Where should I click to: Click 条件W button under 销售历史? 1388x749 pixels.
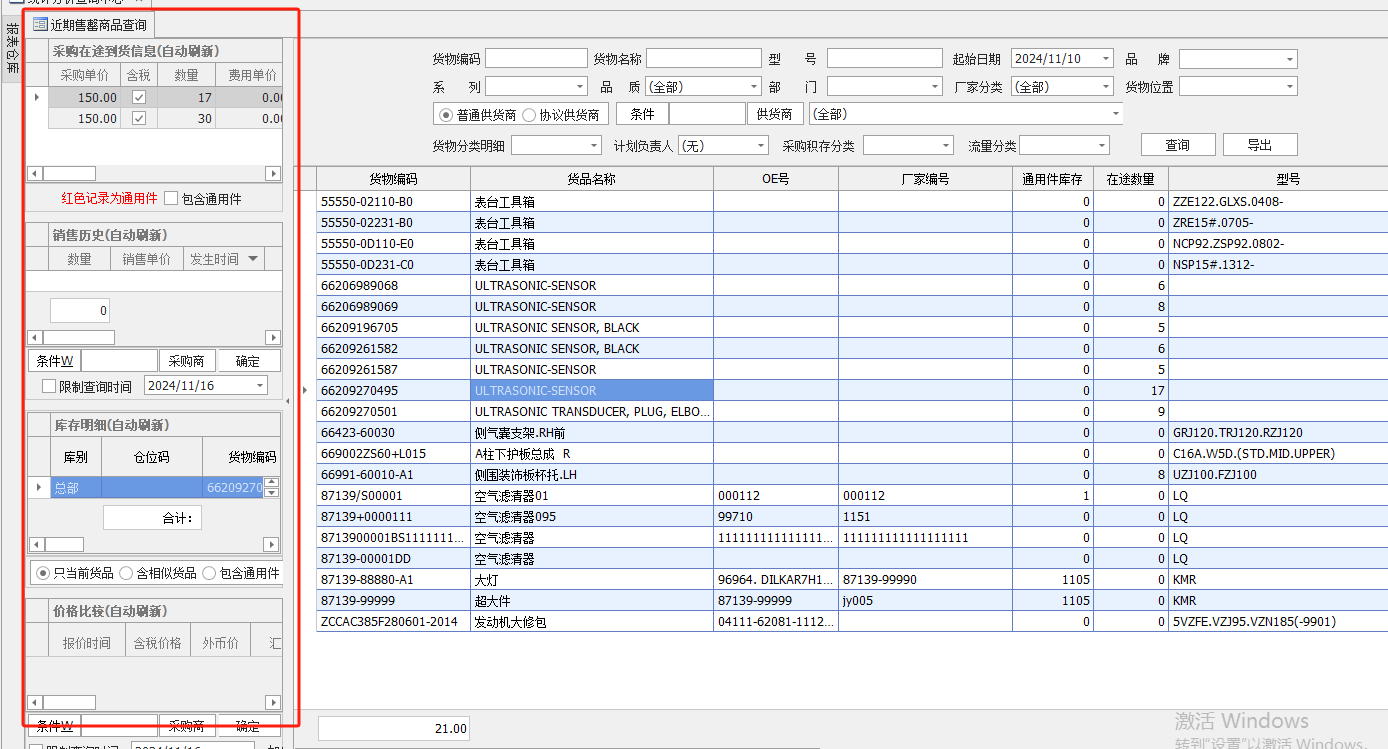coord(54,361)
